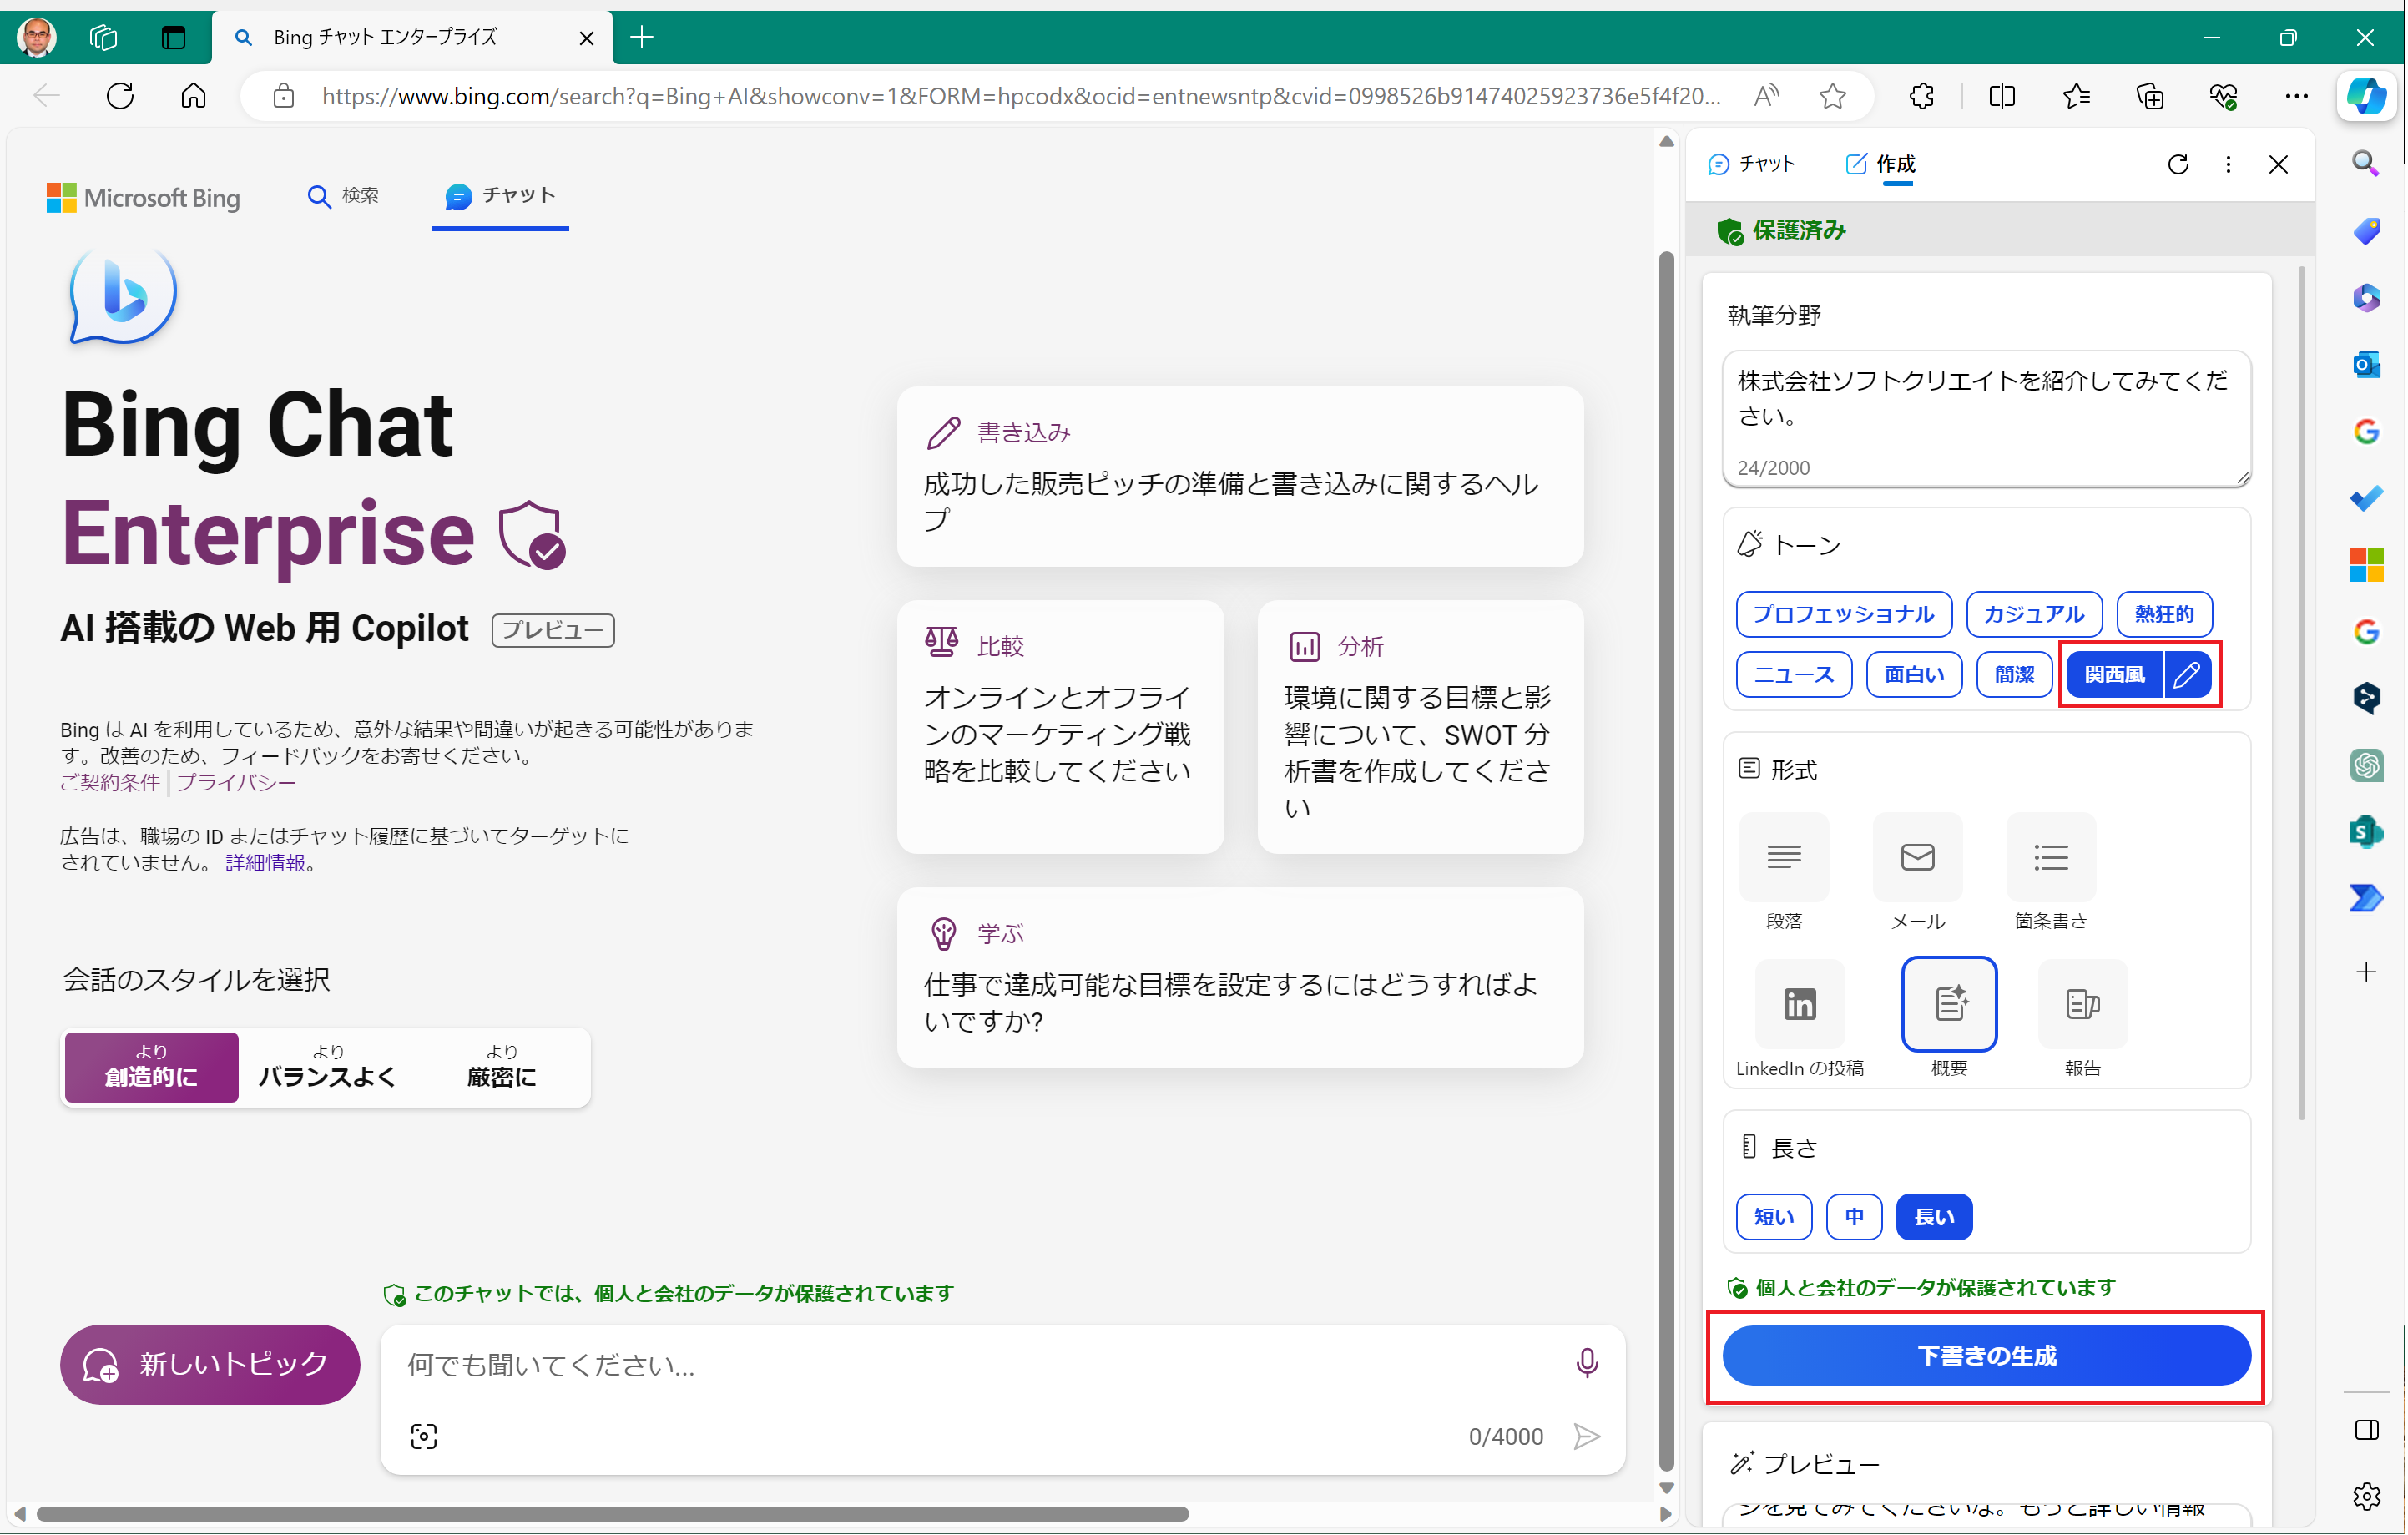Select the プロフェッショナル tone
The width and height of the screenshot is (2408, 1535).
[x=1843, y=614]
